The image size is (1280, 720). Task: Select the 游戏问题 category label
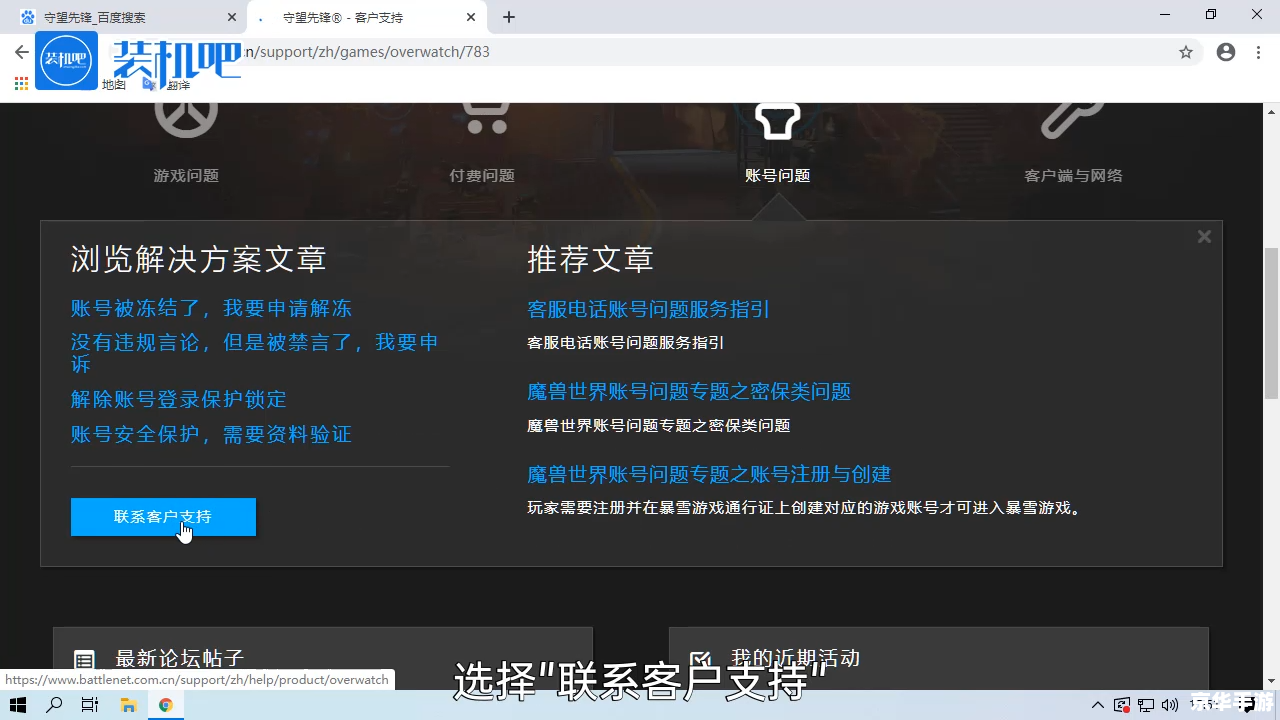[x=186, y=175]
